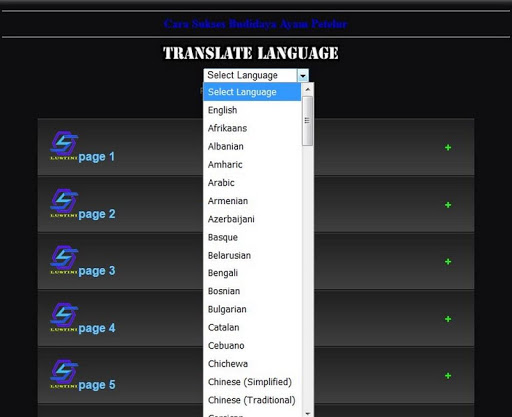The height and width of the screenshot is (417, 512).
Task: Expand page 4 with its green plus
Action: (448, 319)
